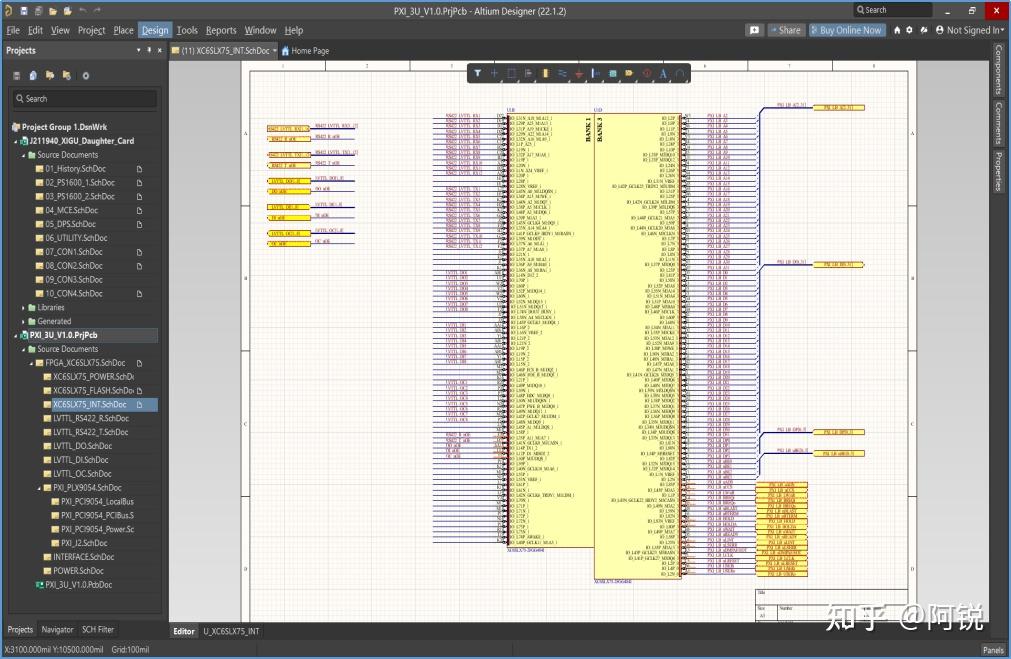The width and height of the screenshot is (1011, 659).
Task: Click the home icon near Buy Online
Action: (x=897, y=30)
